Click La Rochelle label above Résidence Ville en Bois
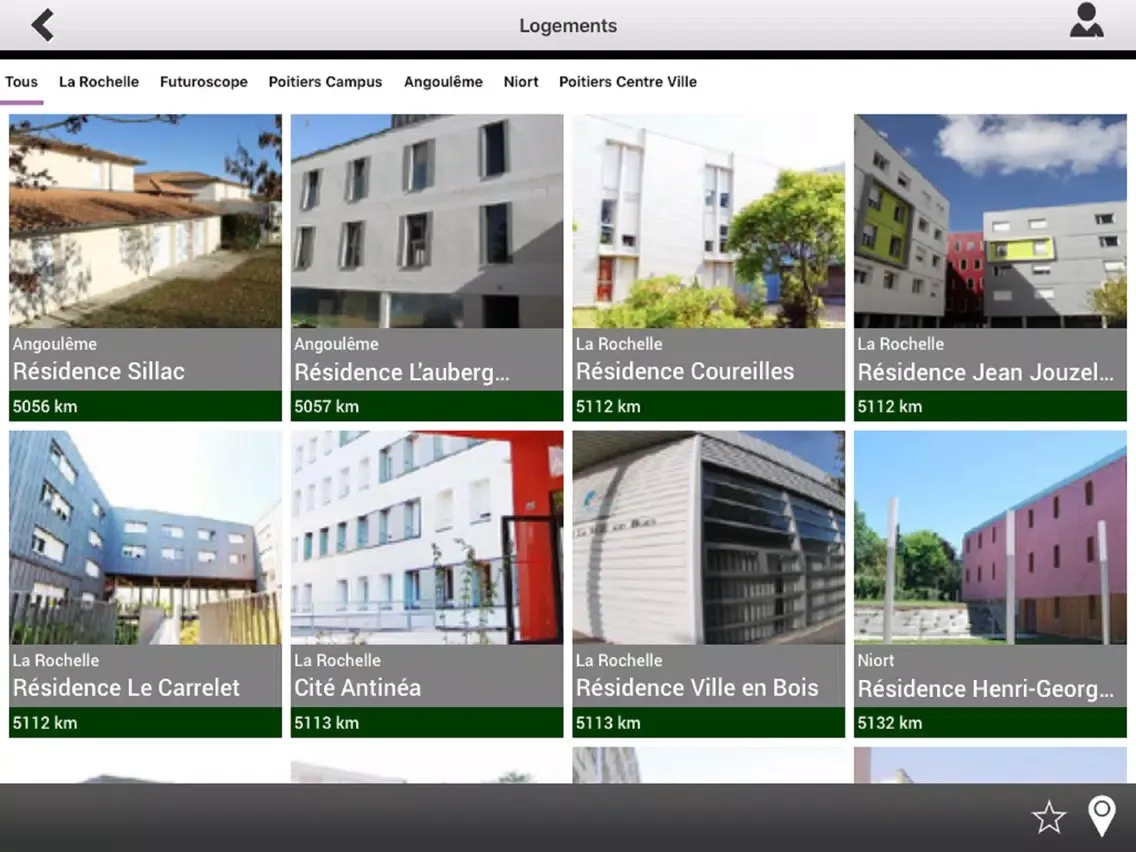Viewport: 1136px width, 852px height. (x=619, y=660)
